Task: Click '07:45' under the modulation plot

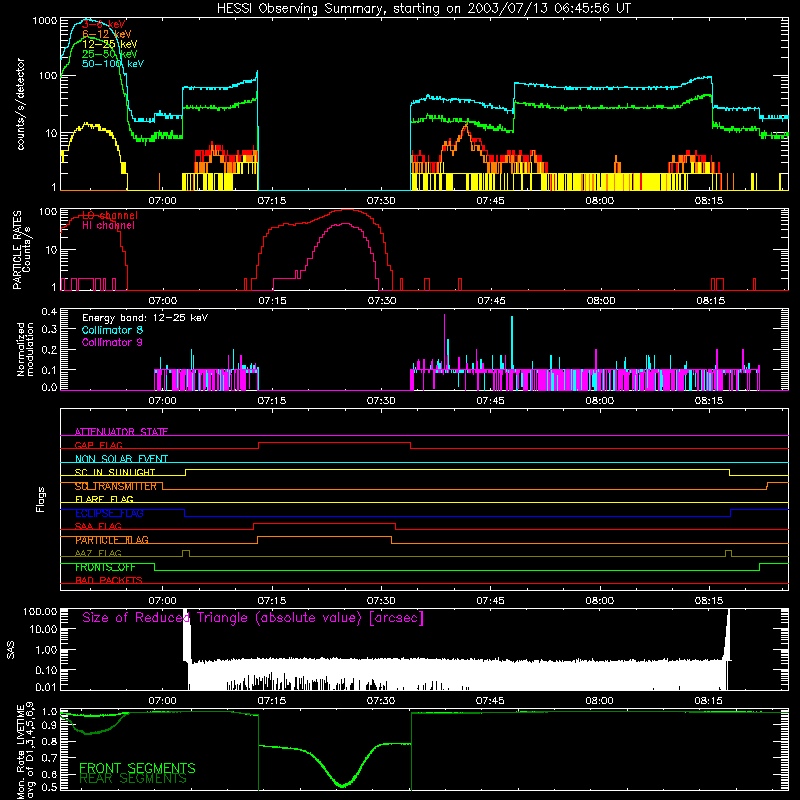Action: pos(490,401)
